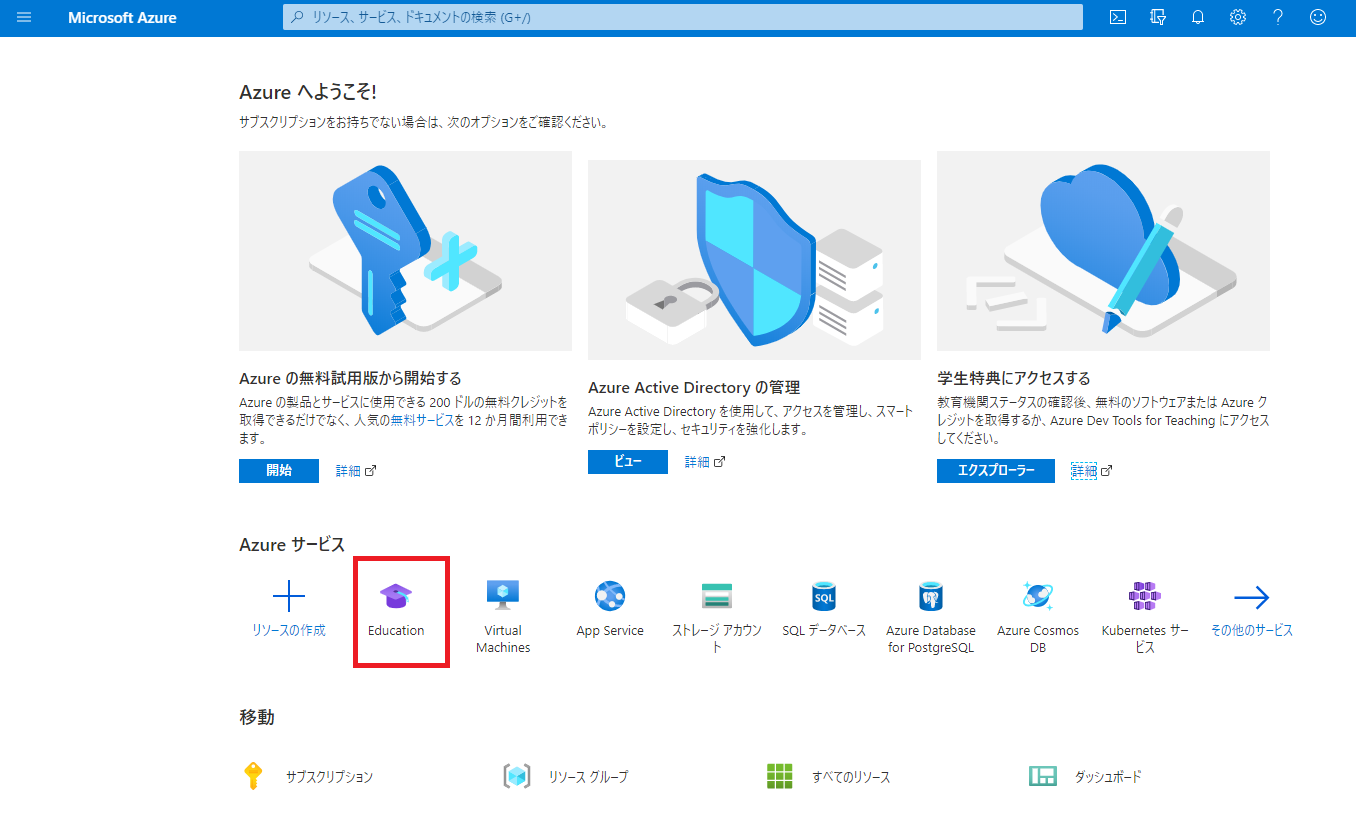The width and height of the screenshot is (1356, 829).
Task: Click the plus icon to create a resource
Action: coord(289,597)
